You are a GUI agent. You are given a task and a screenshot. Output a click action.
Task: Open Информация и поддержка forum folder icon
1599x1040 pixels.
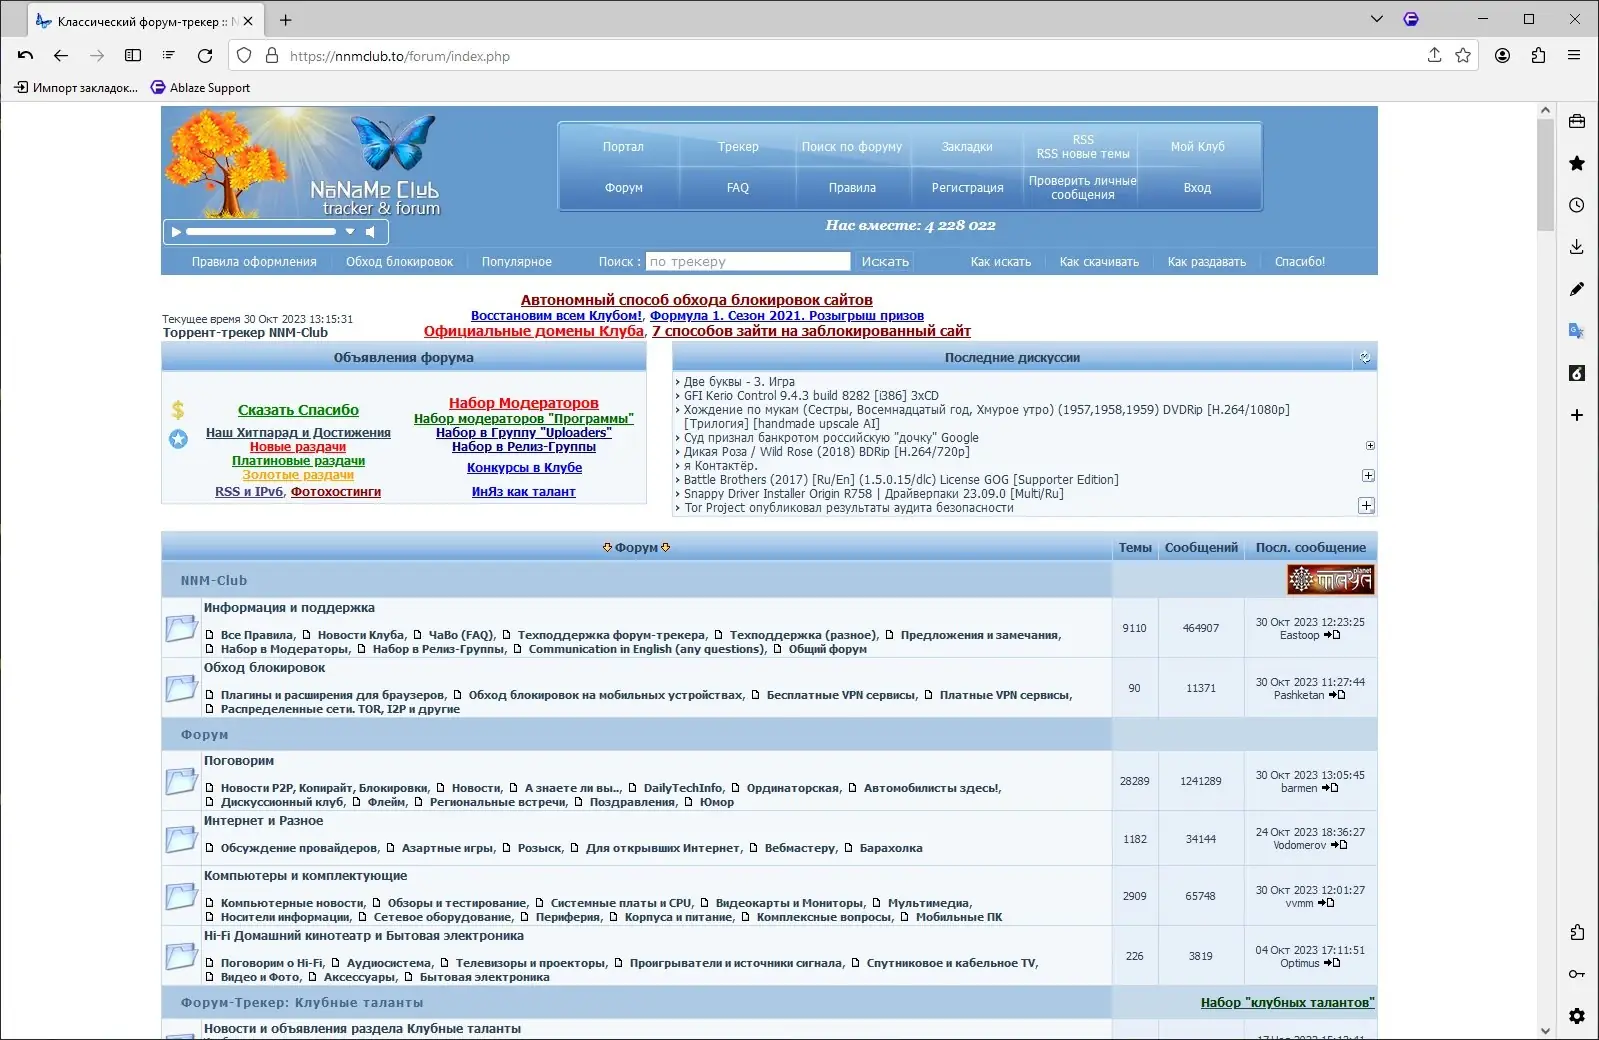tap(181, 628)
